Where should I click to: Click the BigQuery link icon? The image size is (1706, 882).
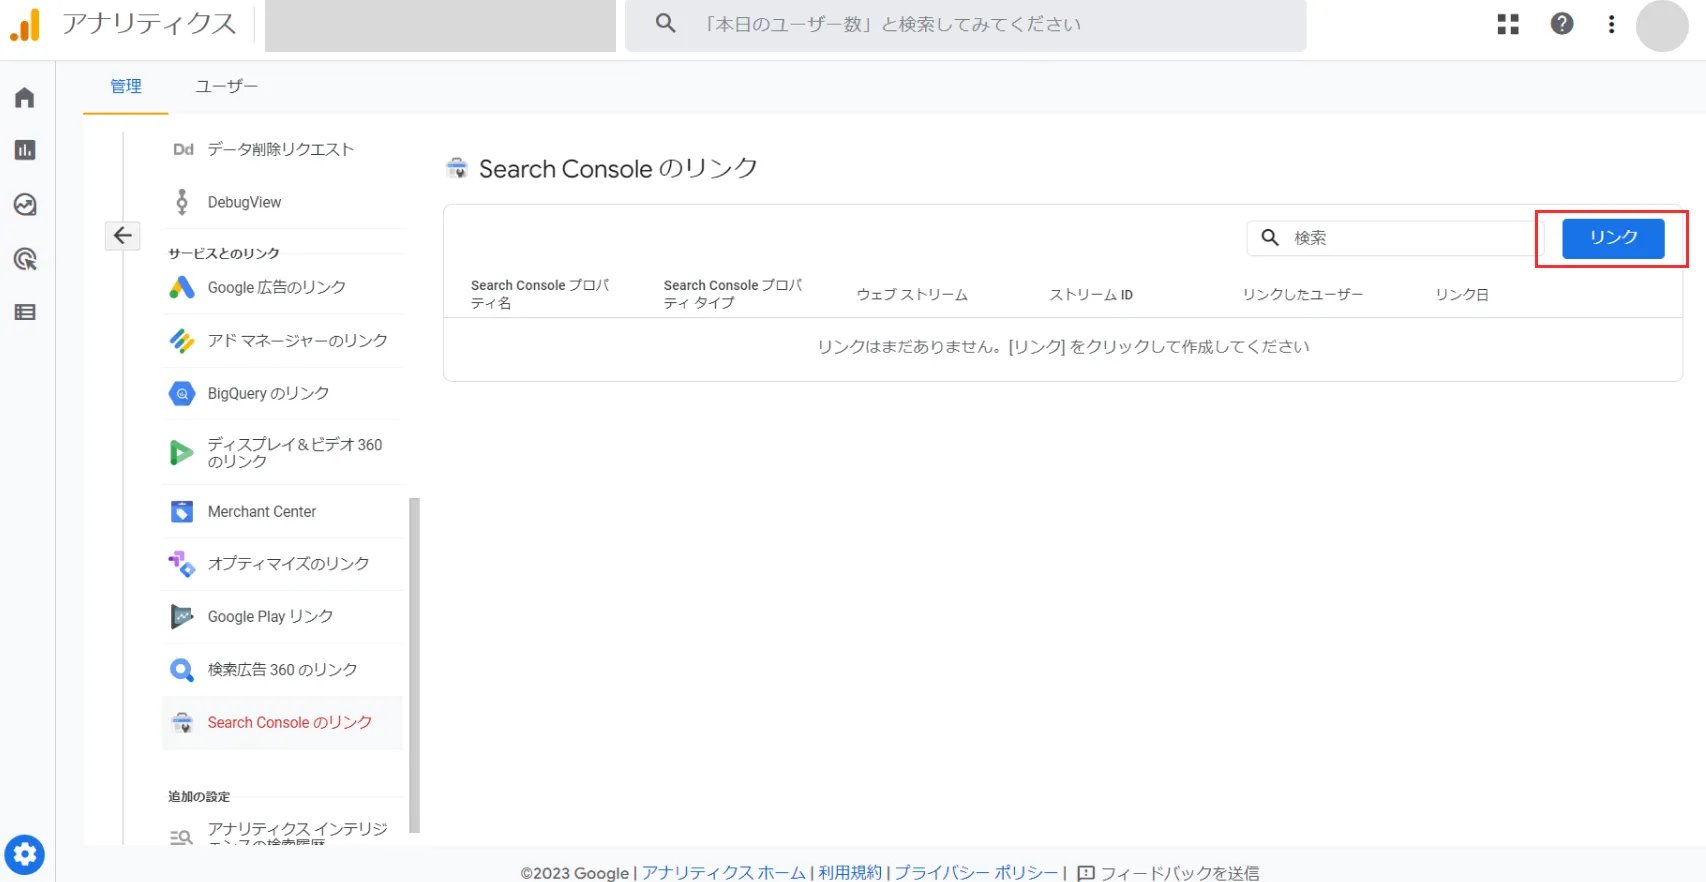[x=182, y=393]
